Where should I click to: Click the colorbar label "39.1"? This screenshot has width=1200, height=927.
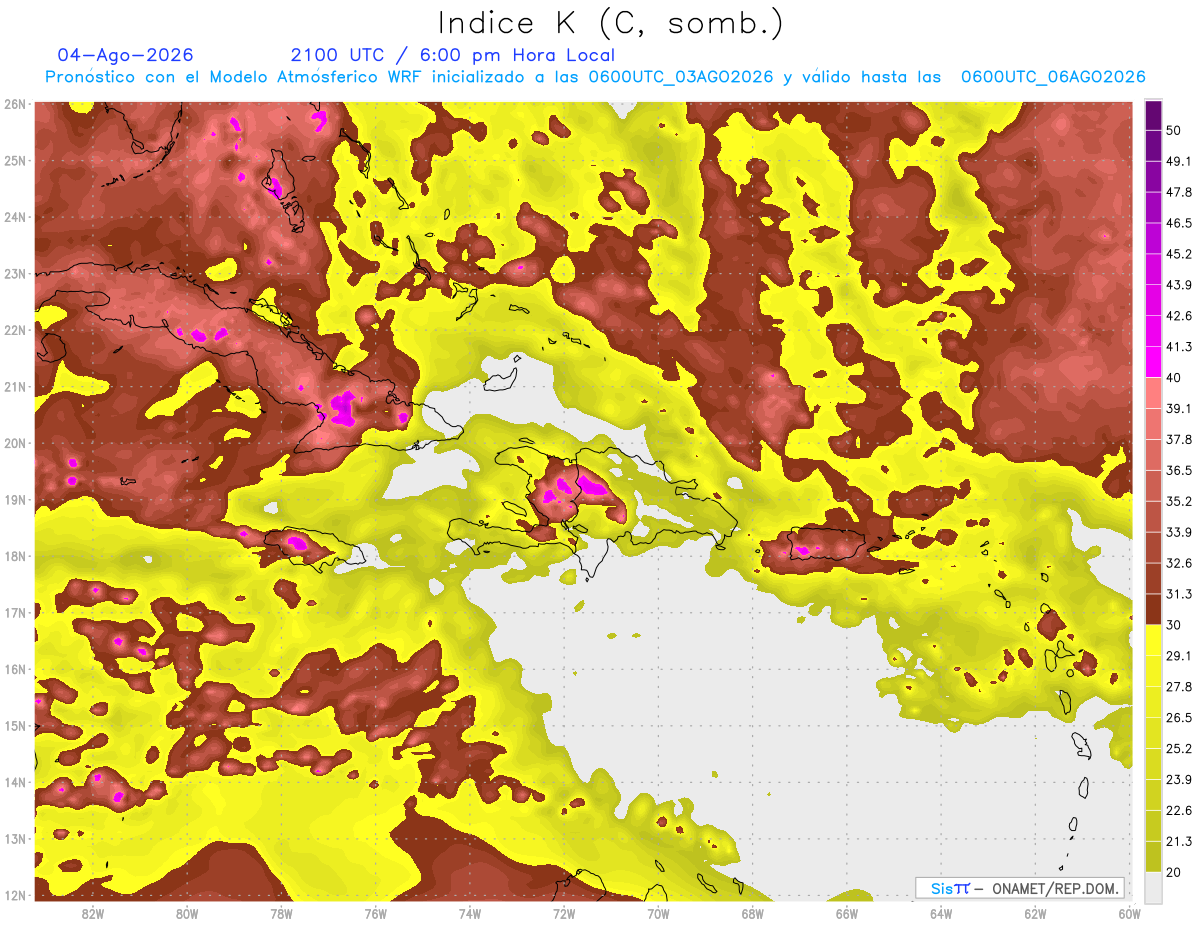tap(1179, 408)
